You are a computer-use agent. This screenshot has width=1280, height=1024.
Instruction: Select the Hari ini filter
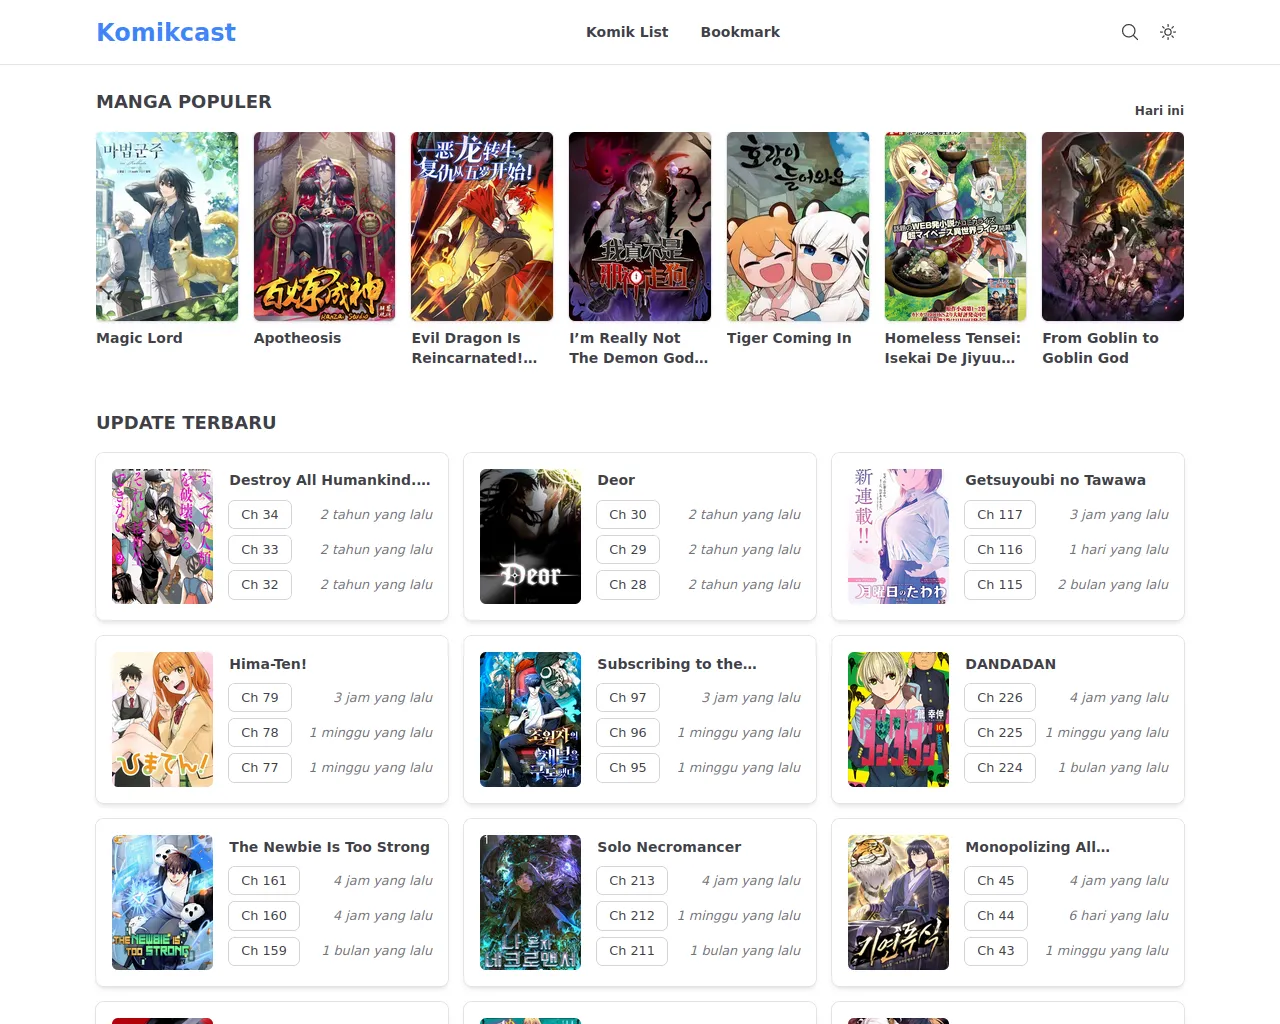[1159, 111]
